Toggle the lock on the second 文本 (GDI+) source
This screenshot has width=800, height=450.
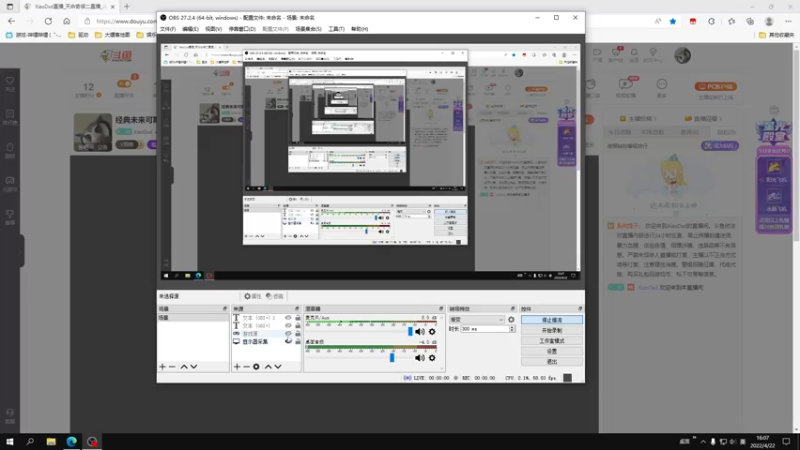[x=297, y=326]
